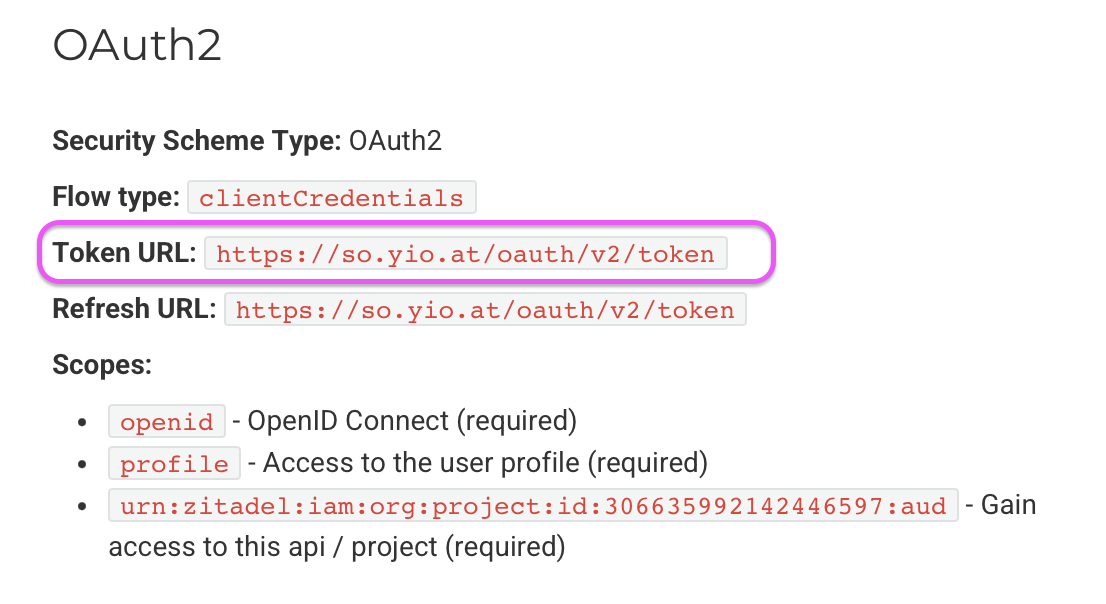
Task: Click the Flow type label
Action: click(x=115, y=197)
